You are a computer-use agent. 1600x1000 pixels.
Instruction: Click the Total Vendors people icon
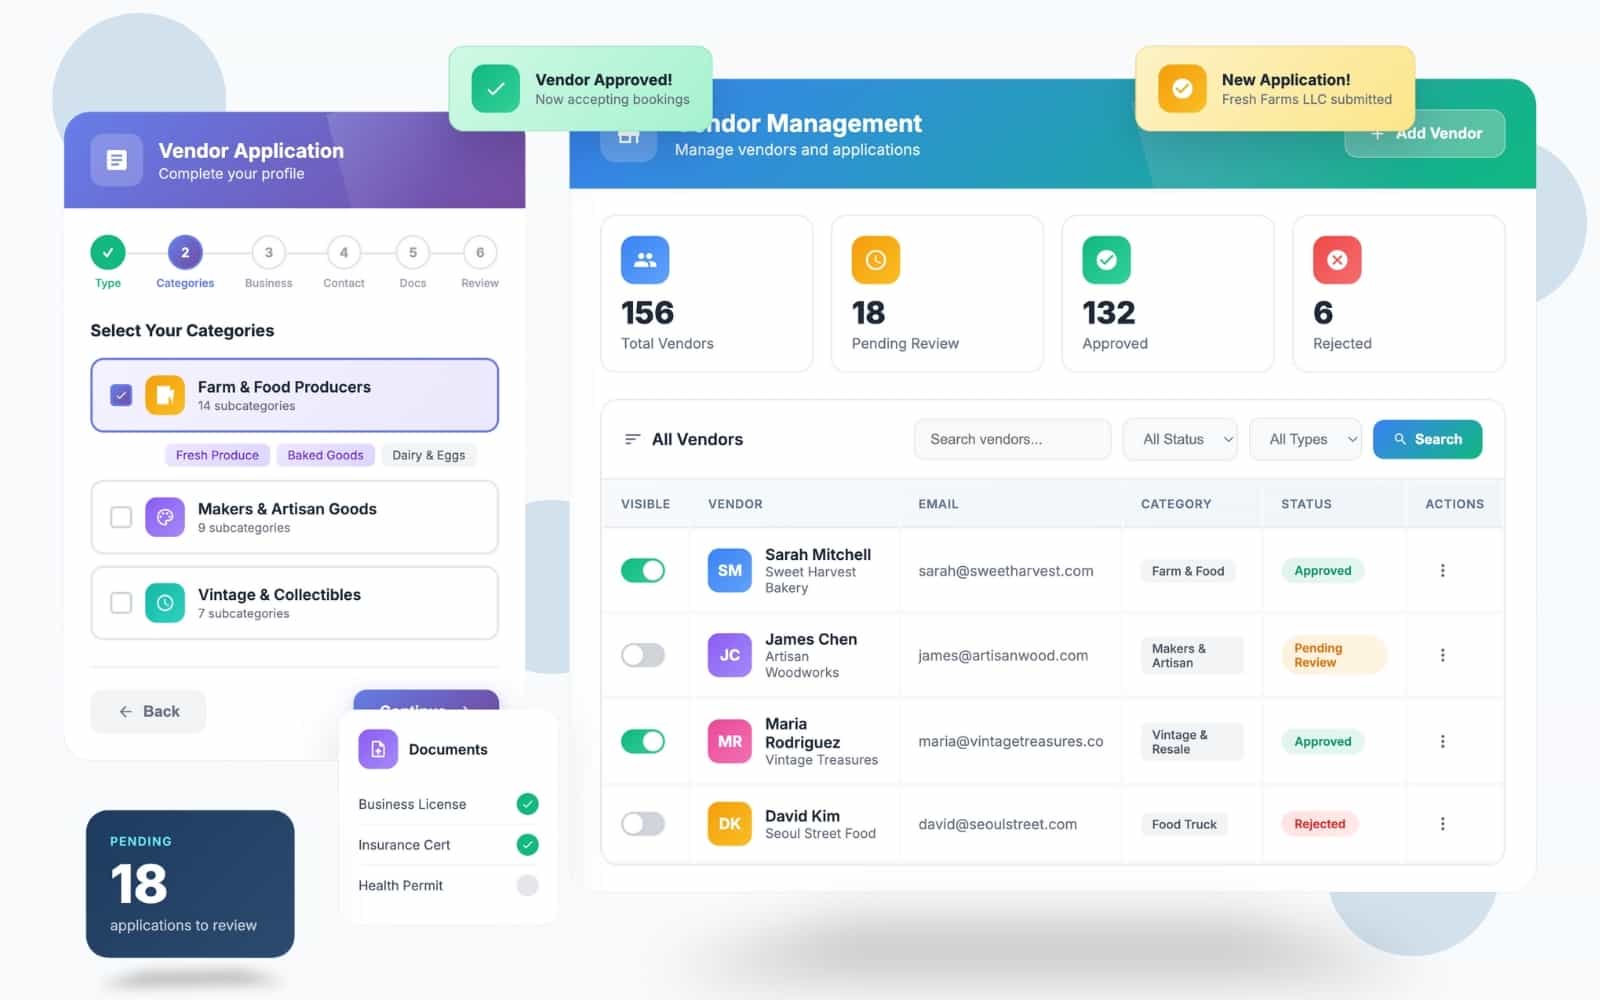[645, 260]
